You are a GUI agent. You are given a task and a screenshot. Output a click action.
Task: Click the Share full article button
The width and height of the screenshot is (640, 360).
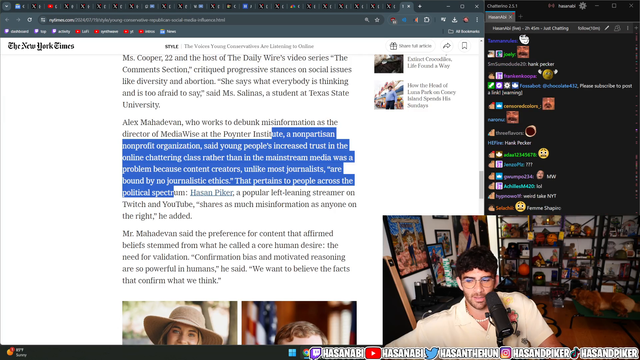coord(410,46)
